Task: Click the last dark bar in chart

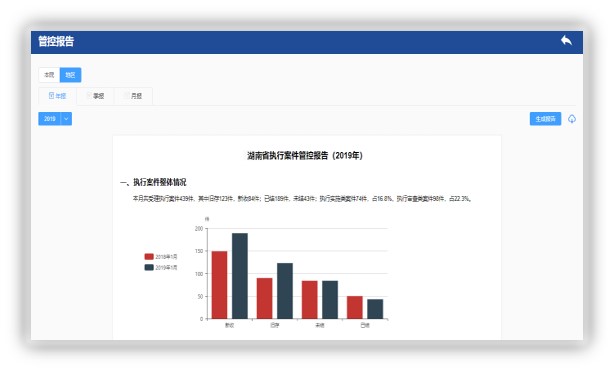Action: coord(375,309)
